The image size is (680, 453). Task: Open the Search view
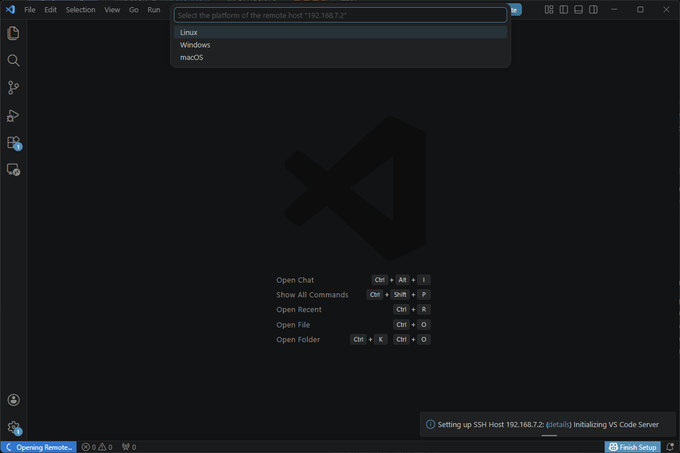(13, 60)
